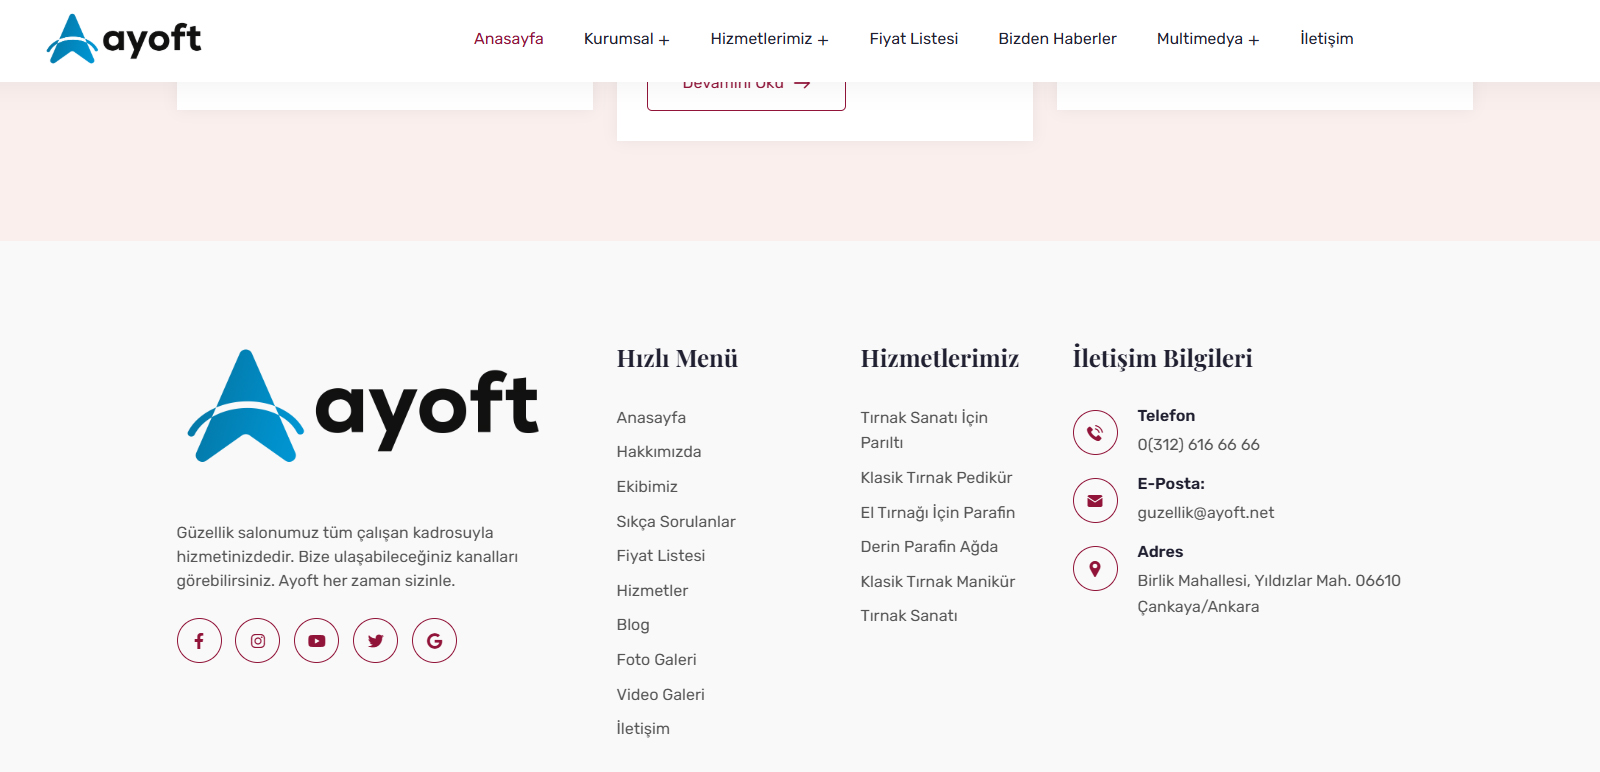Viewport: 1600px width, 772px height.
Task: Open Derin Parafin Ağda service link
Action: pyautogui.click(x=929, y=547)
